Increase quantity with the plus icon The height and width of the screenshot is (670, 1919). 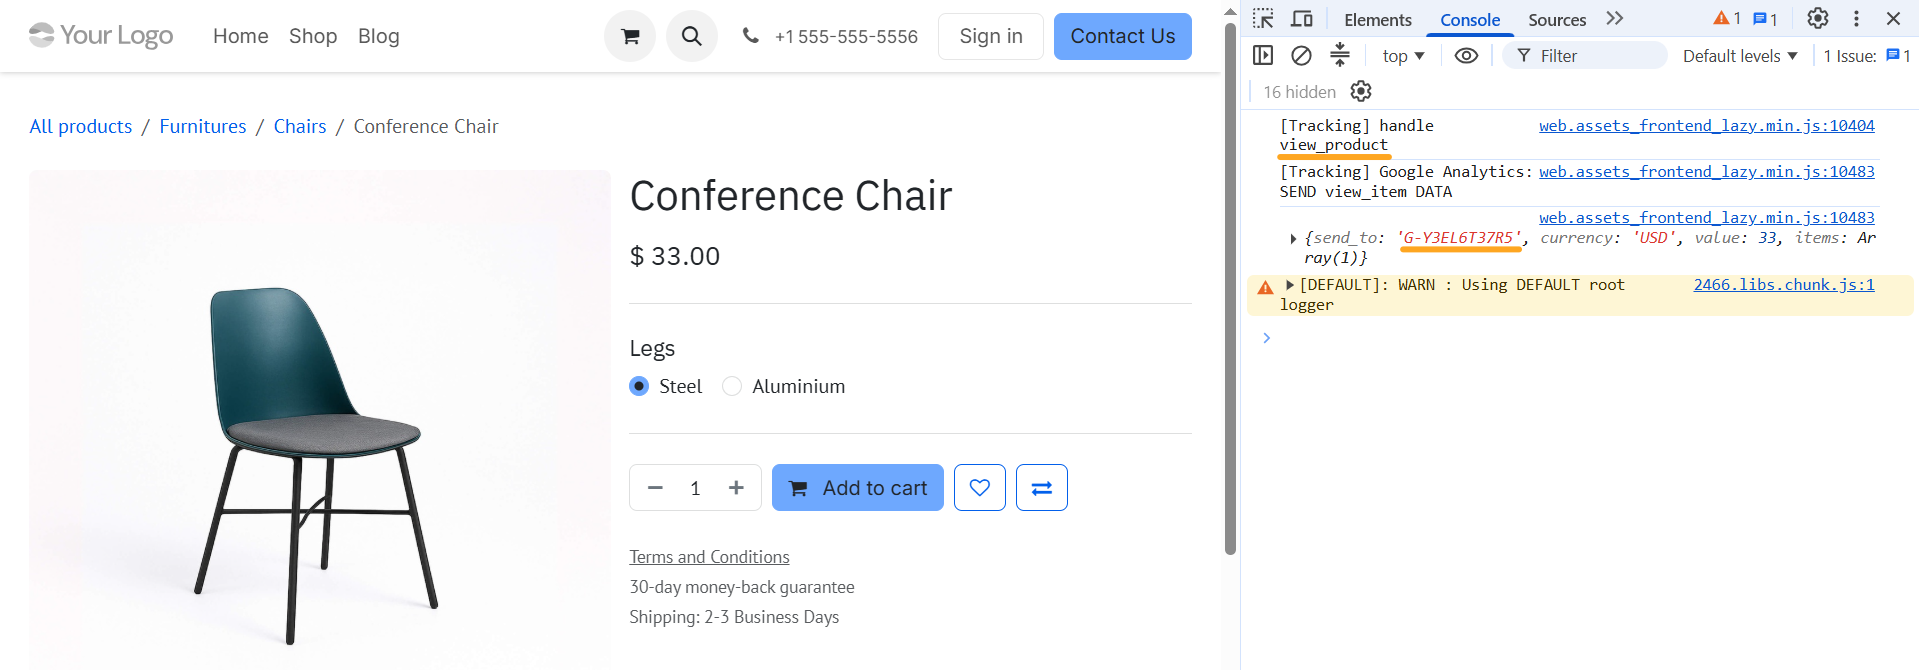(736, 488)
